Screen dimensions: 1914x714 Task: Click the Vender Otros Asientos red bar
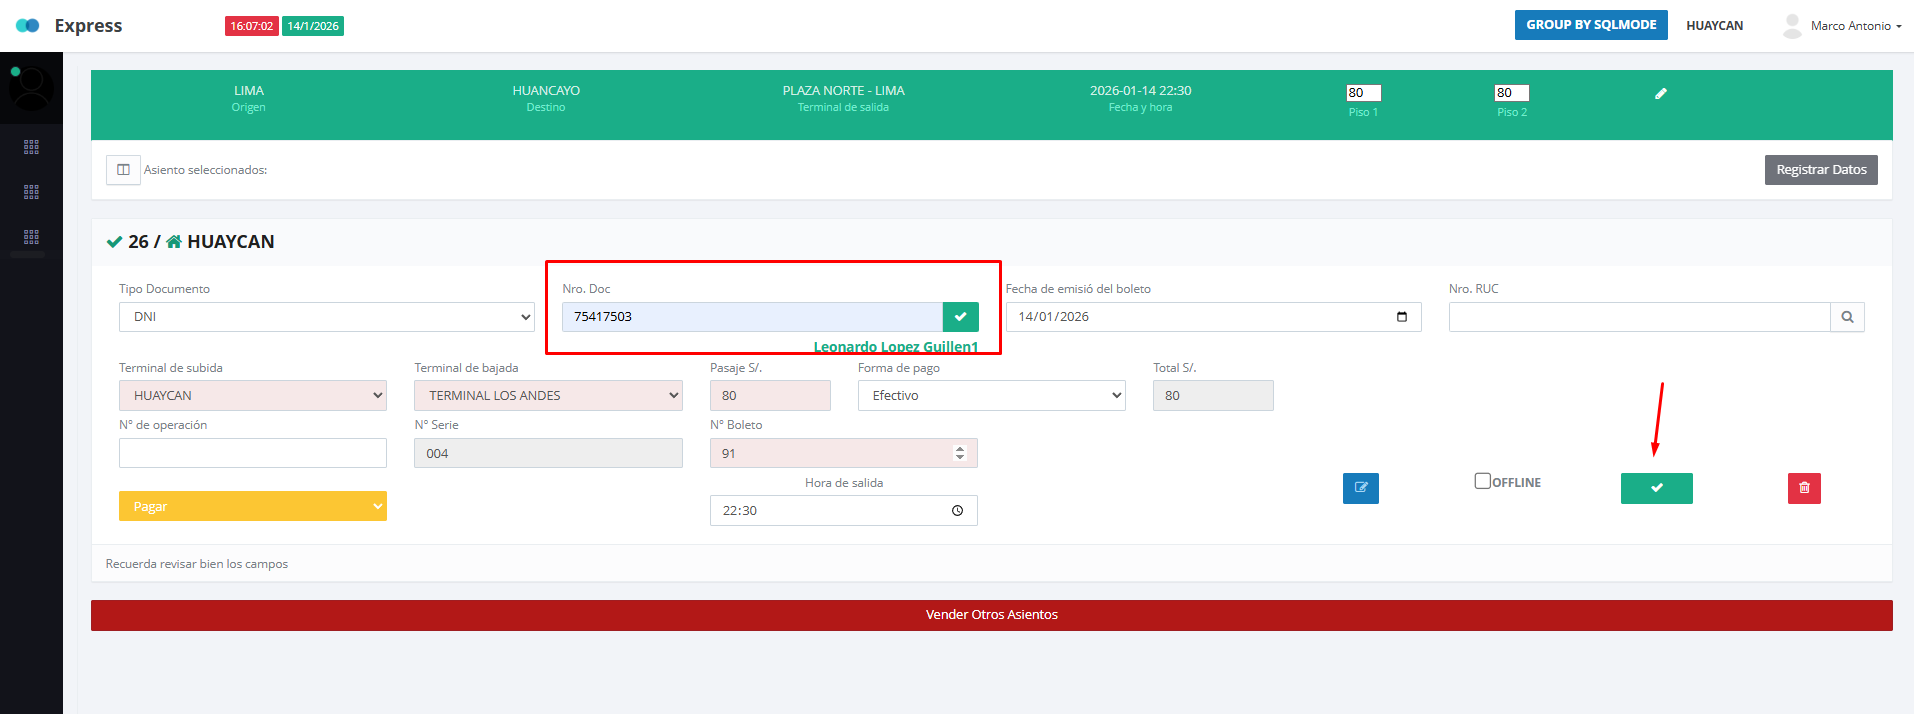click(x=991, y=615)
